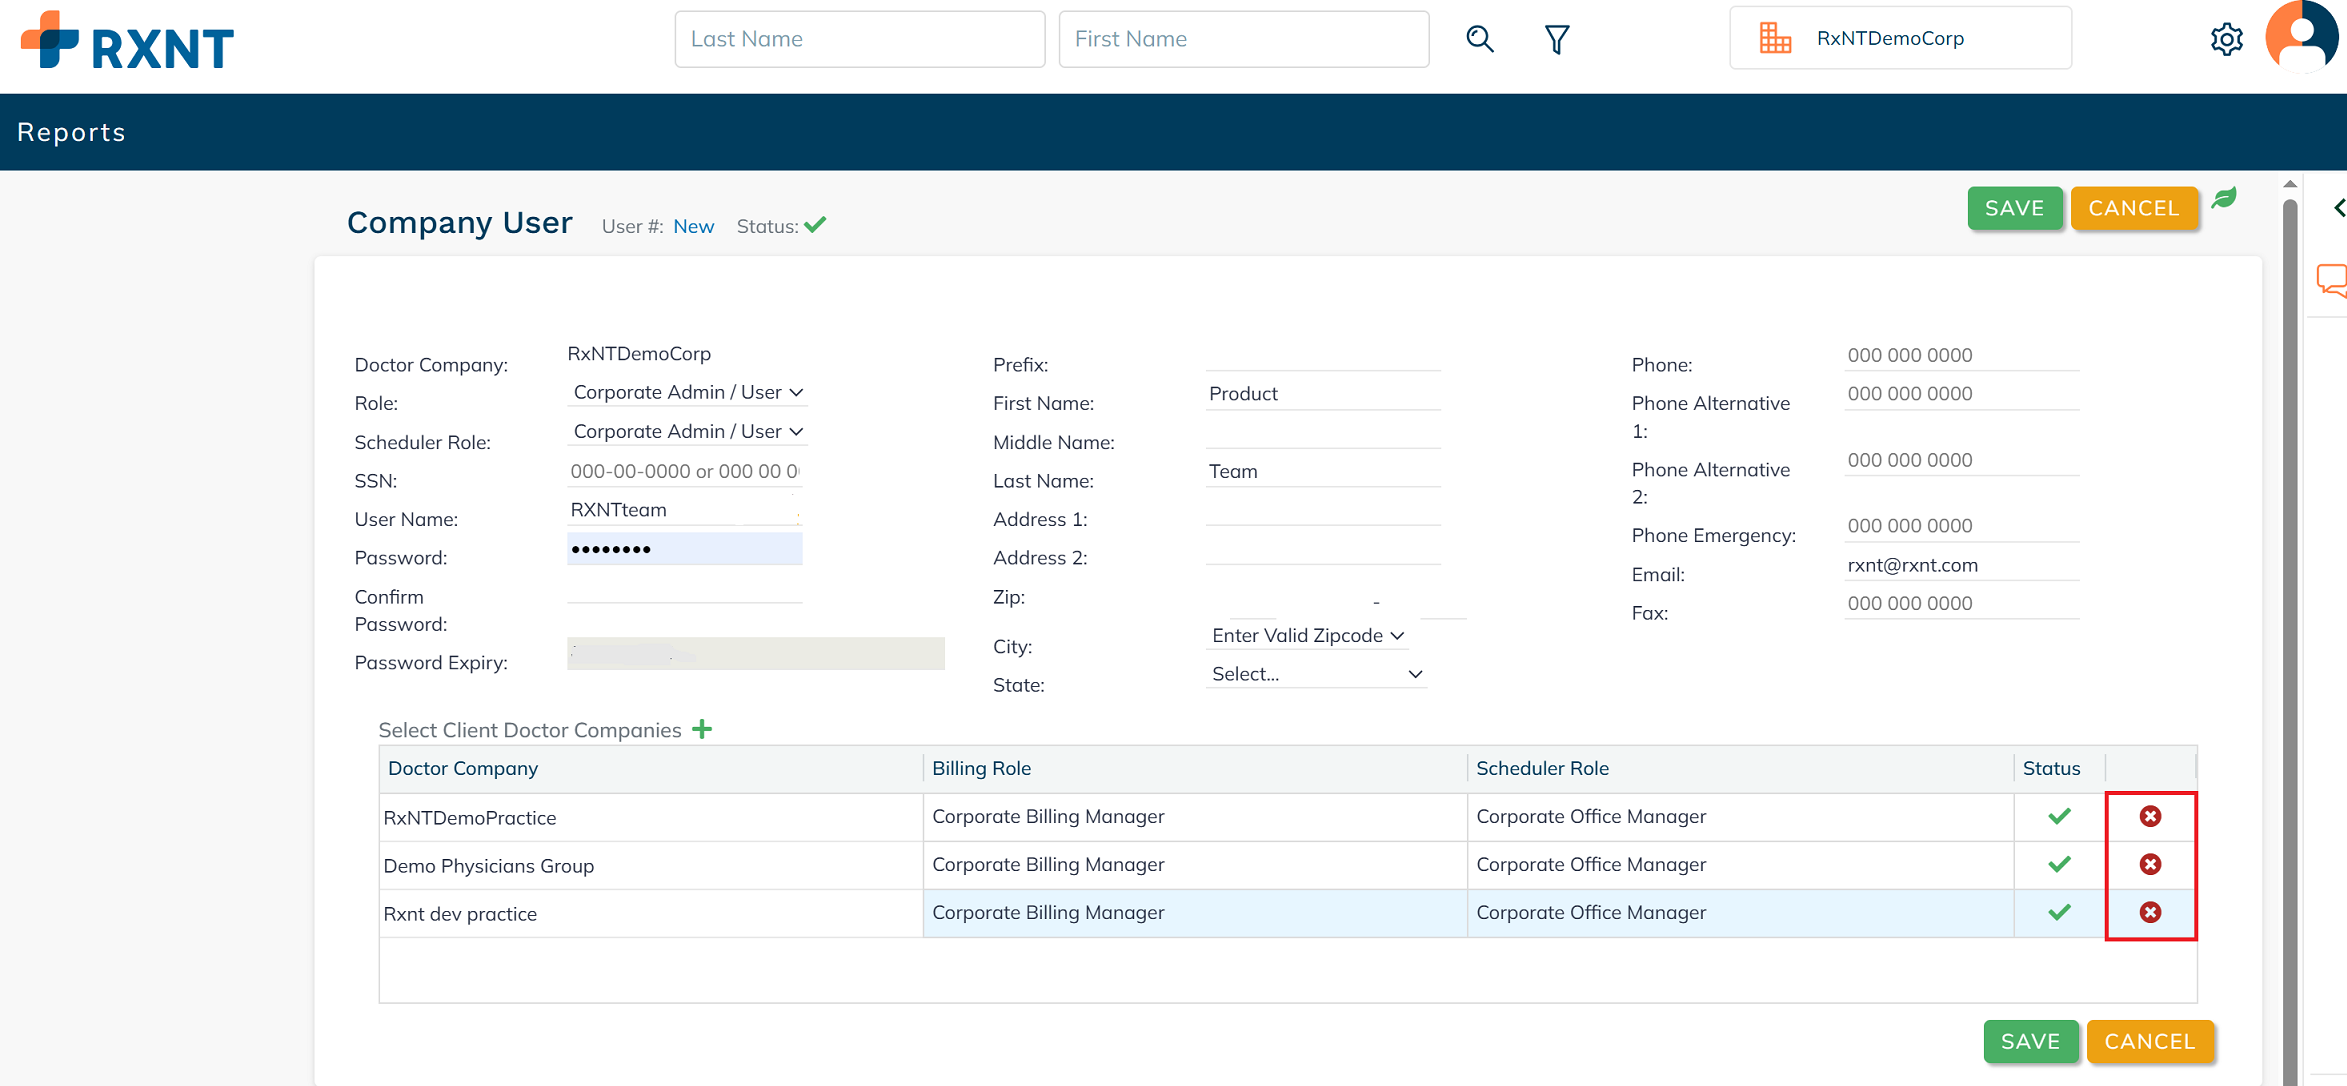The image size is (2347, 1086).
Task: Remove Demo Physicians Group row with red X
Action: coord(2150,864)
